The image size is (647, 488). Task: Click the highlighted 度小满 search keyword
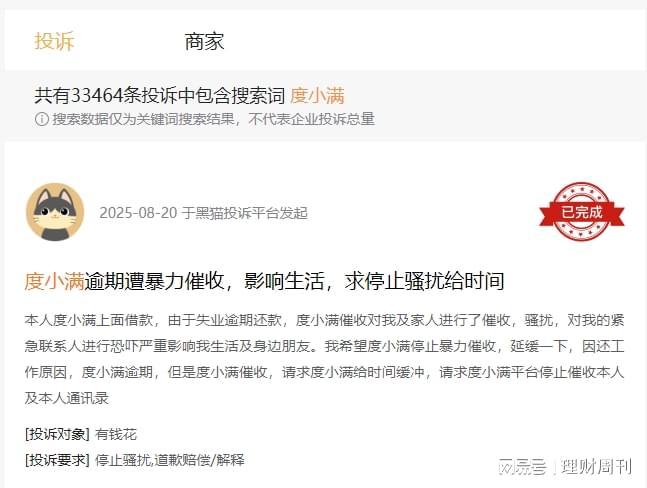[x=317, y=96]
